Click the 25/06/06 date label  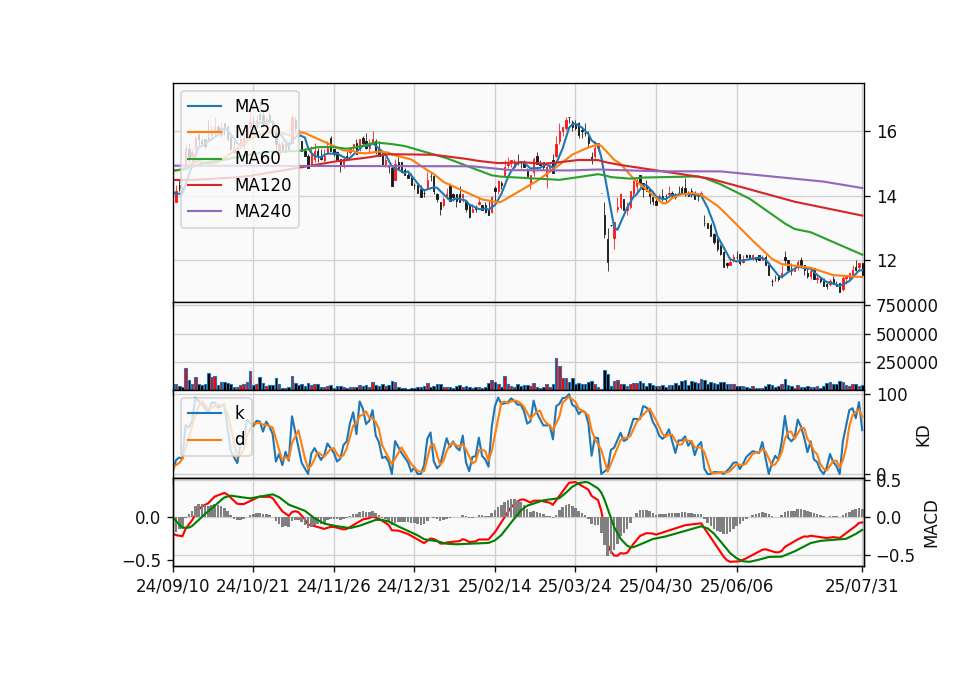tap(737, 586)
